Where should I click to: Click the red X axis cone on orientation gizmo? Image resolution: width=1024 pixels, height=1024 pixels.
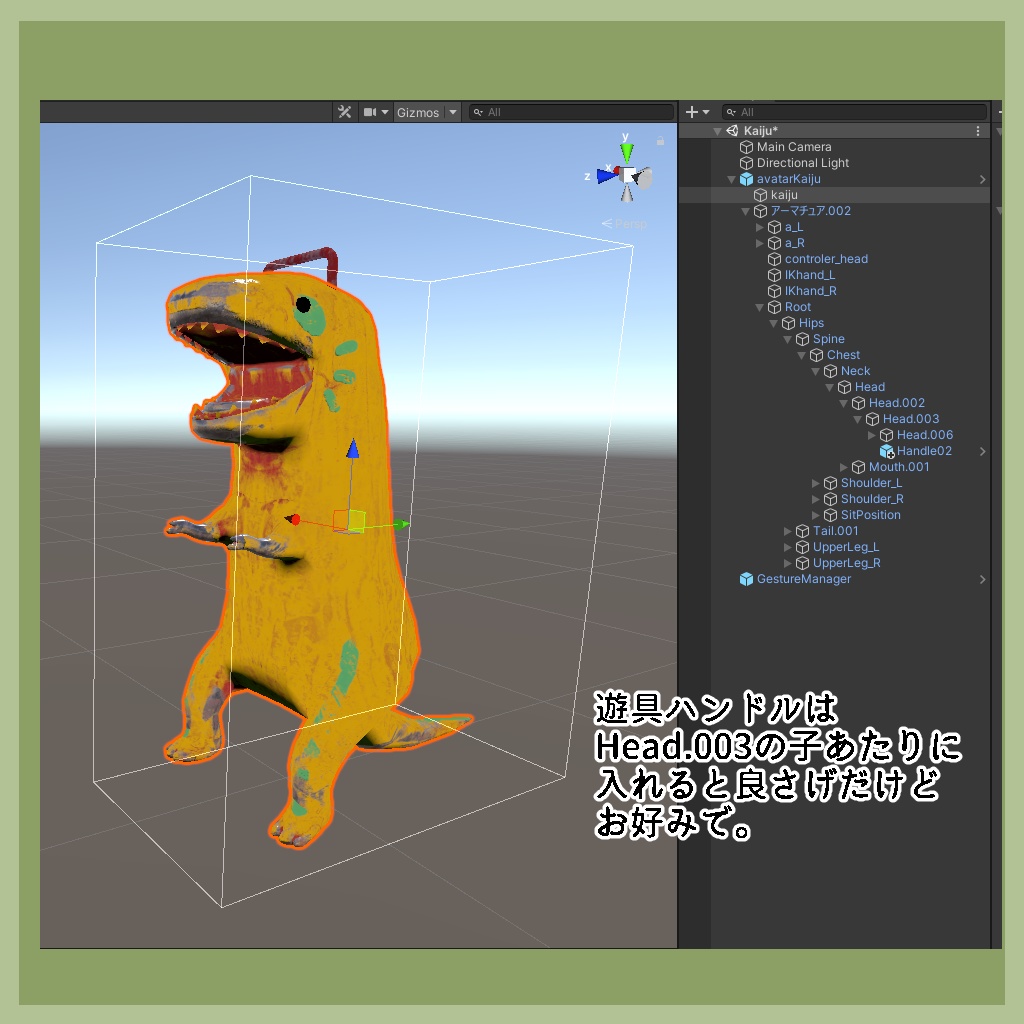[x=616, y=170]
